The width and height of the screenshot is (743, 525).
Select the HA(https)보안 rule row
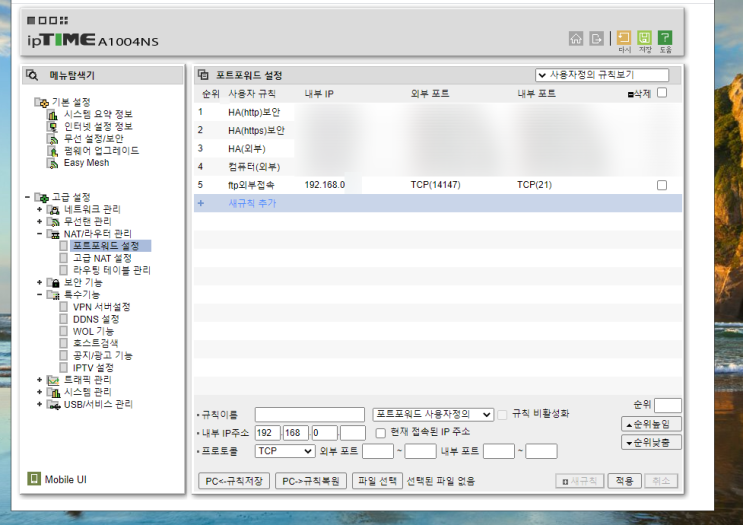[x=438, y=130]
